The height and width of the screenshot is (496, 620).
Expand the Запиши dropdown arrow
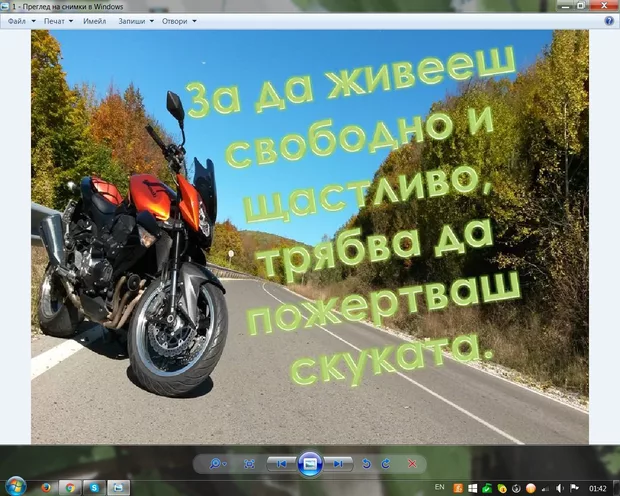click(x=151, y=21)
